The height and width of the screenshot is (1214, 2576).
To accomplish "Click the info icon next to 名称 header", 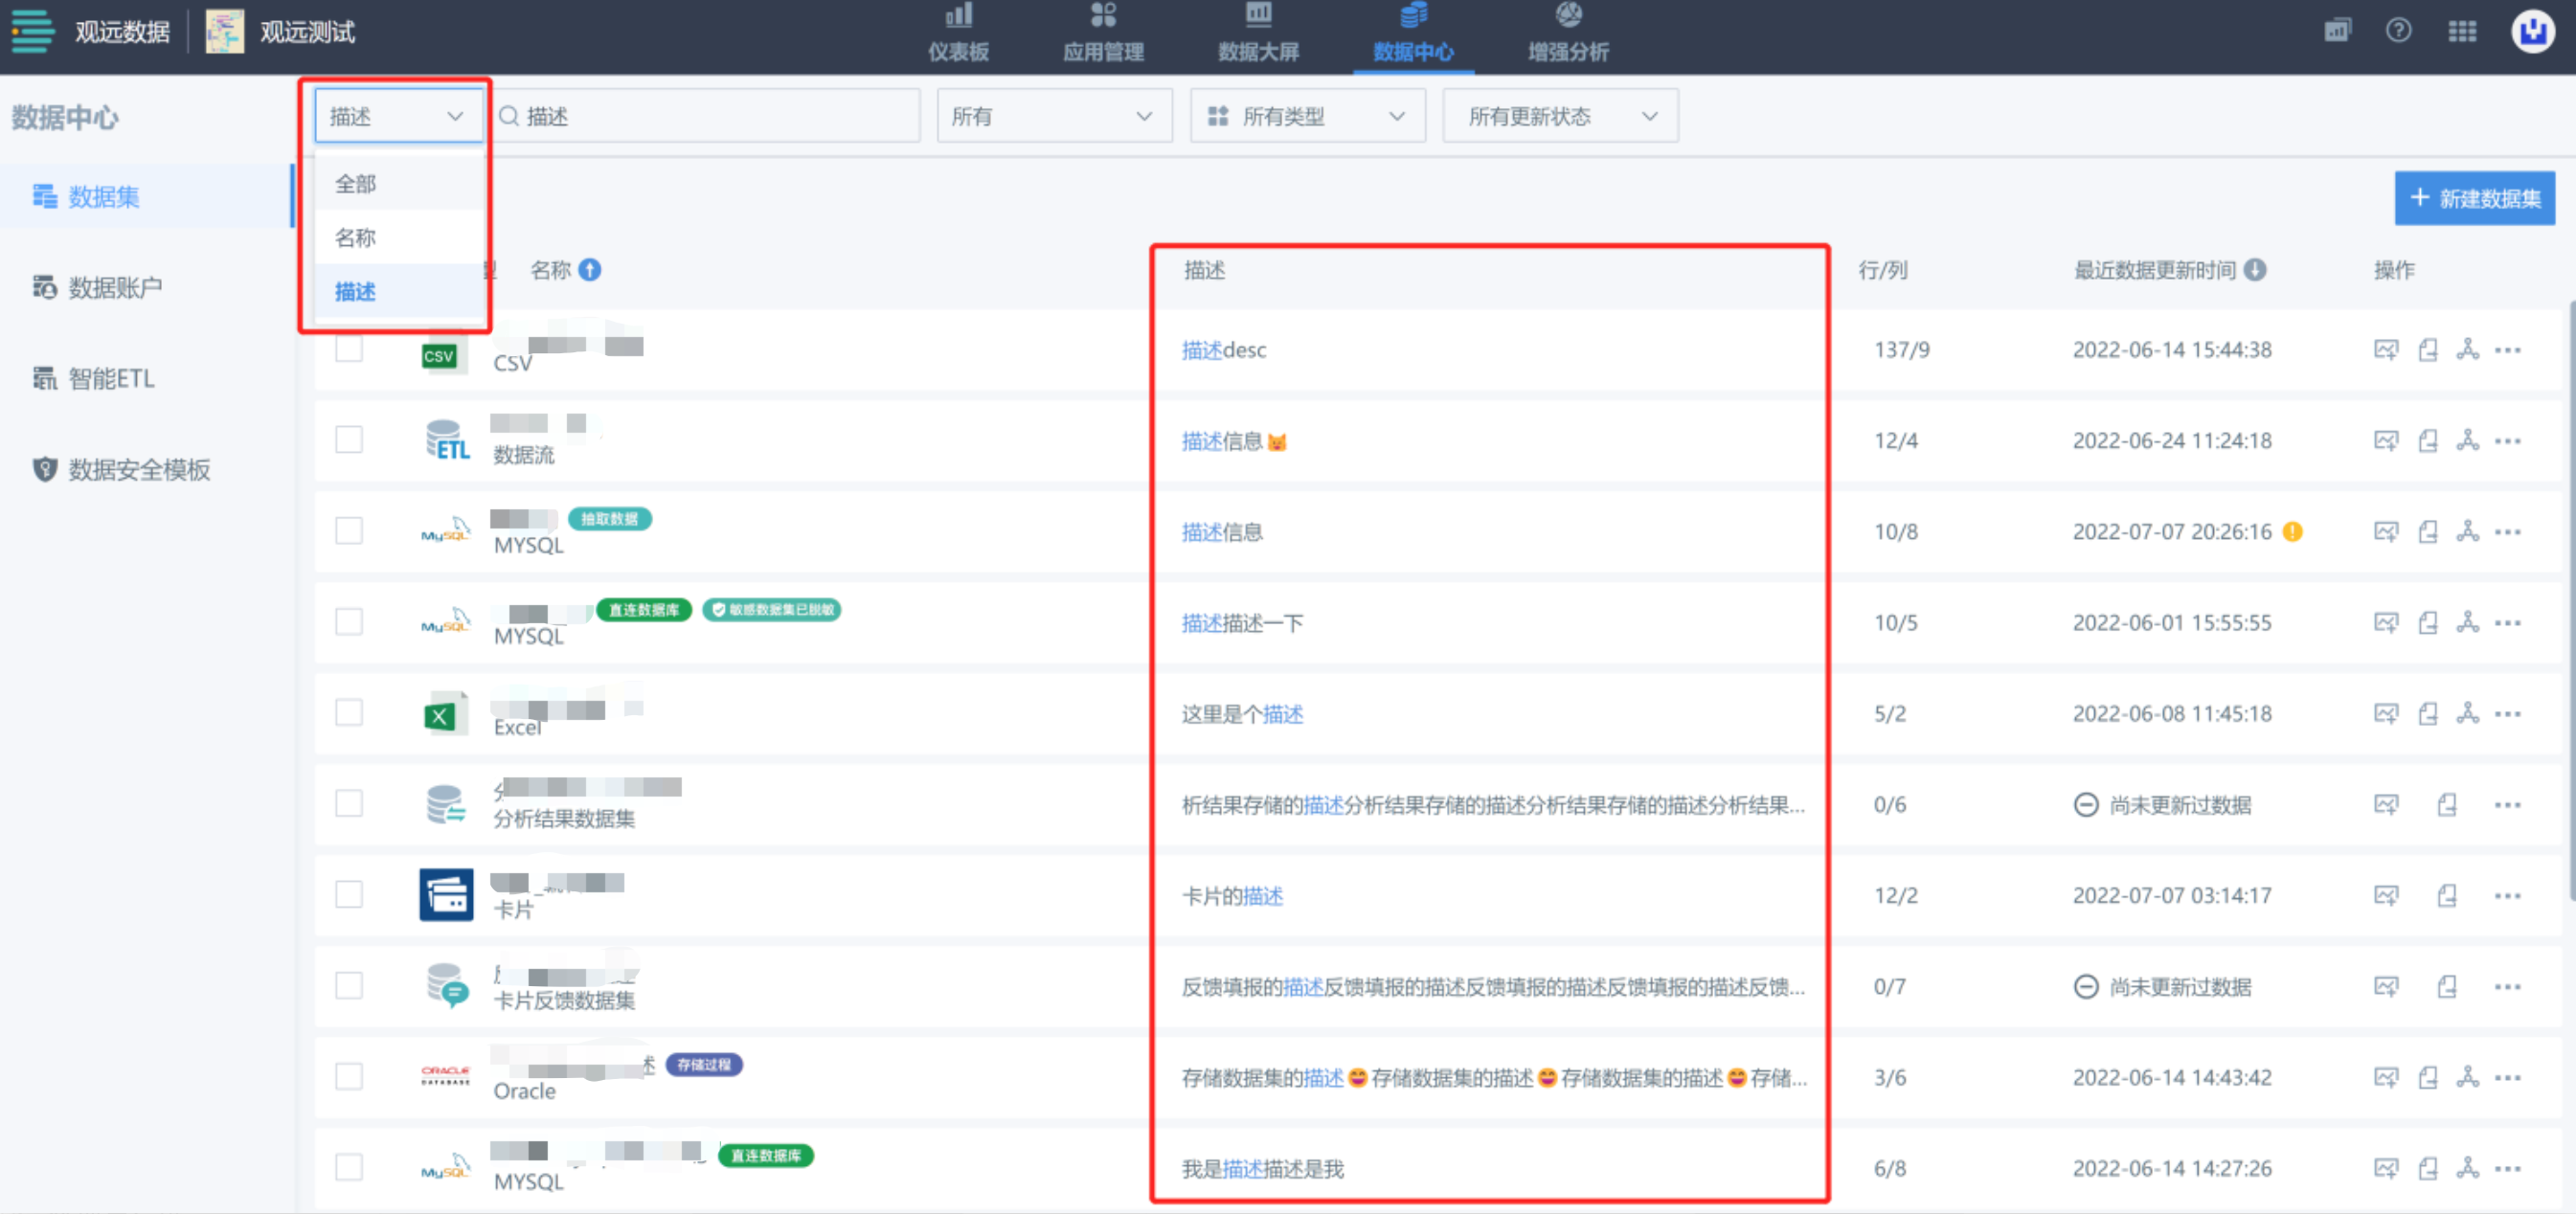I will point(590,270).
